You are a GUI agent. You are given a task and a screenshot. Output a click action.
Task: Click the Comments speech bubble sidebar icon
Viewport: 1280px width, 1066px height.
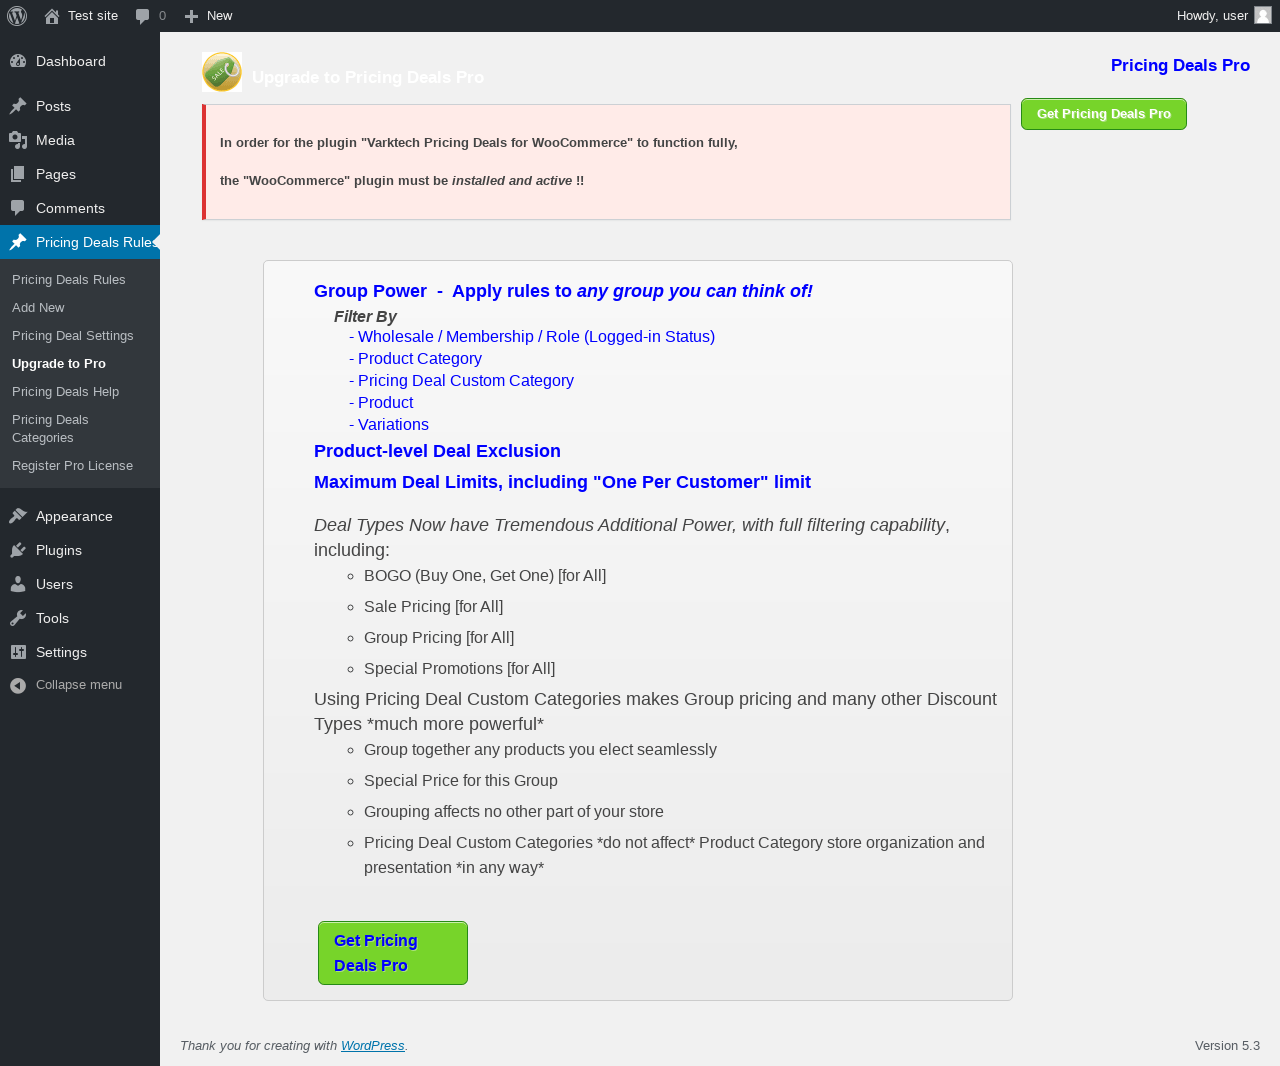tap(18, 208)
